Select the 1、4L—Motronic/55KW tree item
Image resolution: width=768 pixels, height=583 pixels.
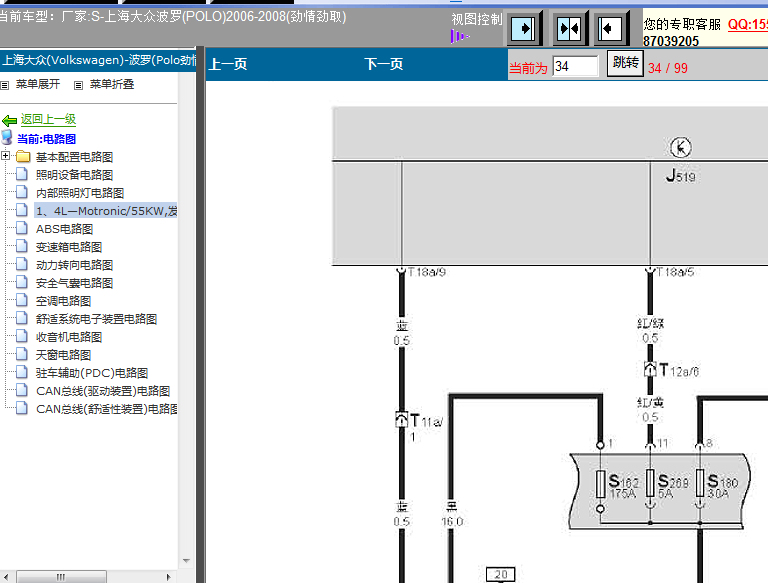click(x=106, y=211)
